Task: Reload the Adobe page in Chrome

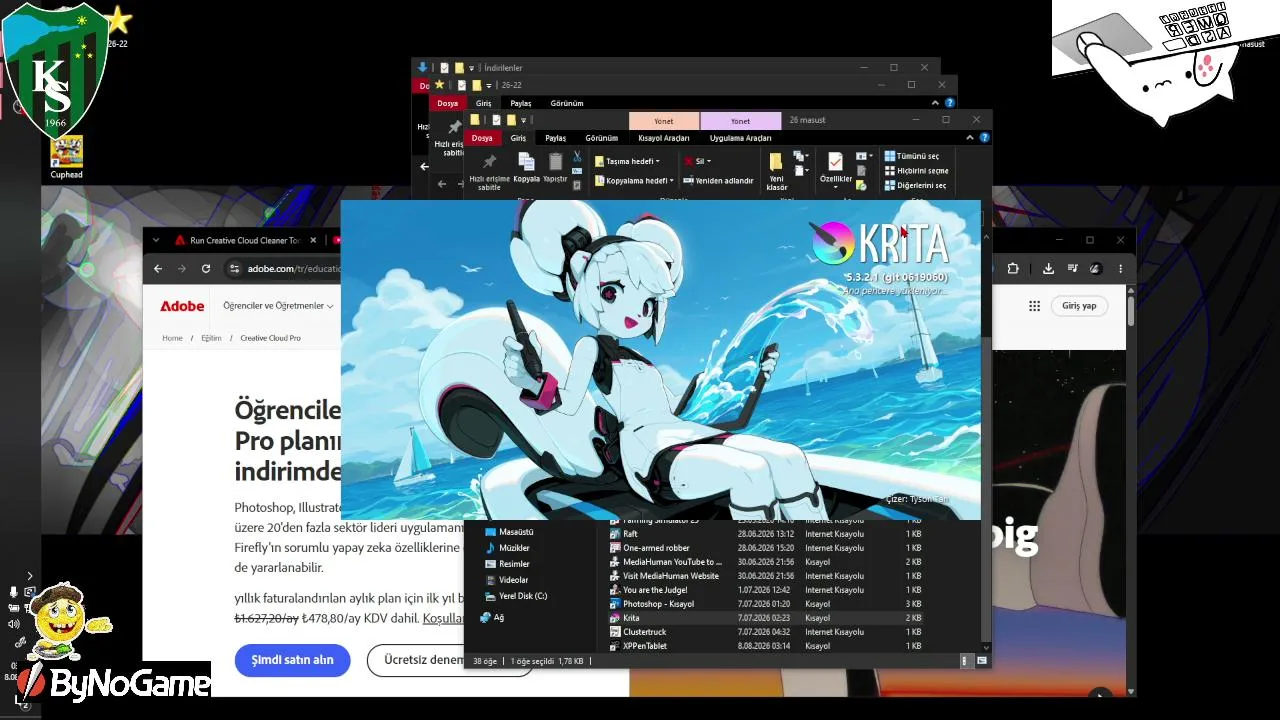Action: point(206,268)
